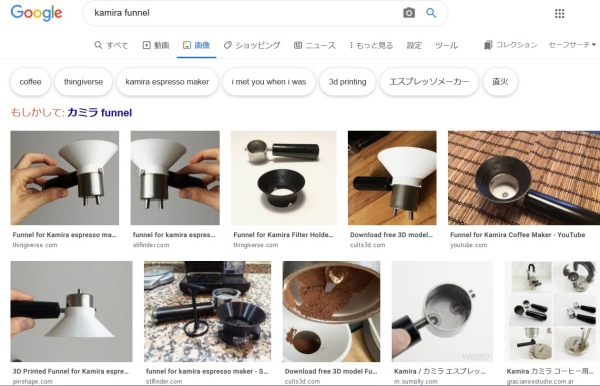The width and height of the screenshot is (600, 386).
Task: Click title '3D Printed Funnel for Kamira espre...'
Action: 71,371
